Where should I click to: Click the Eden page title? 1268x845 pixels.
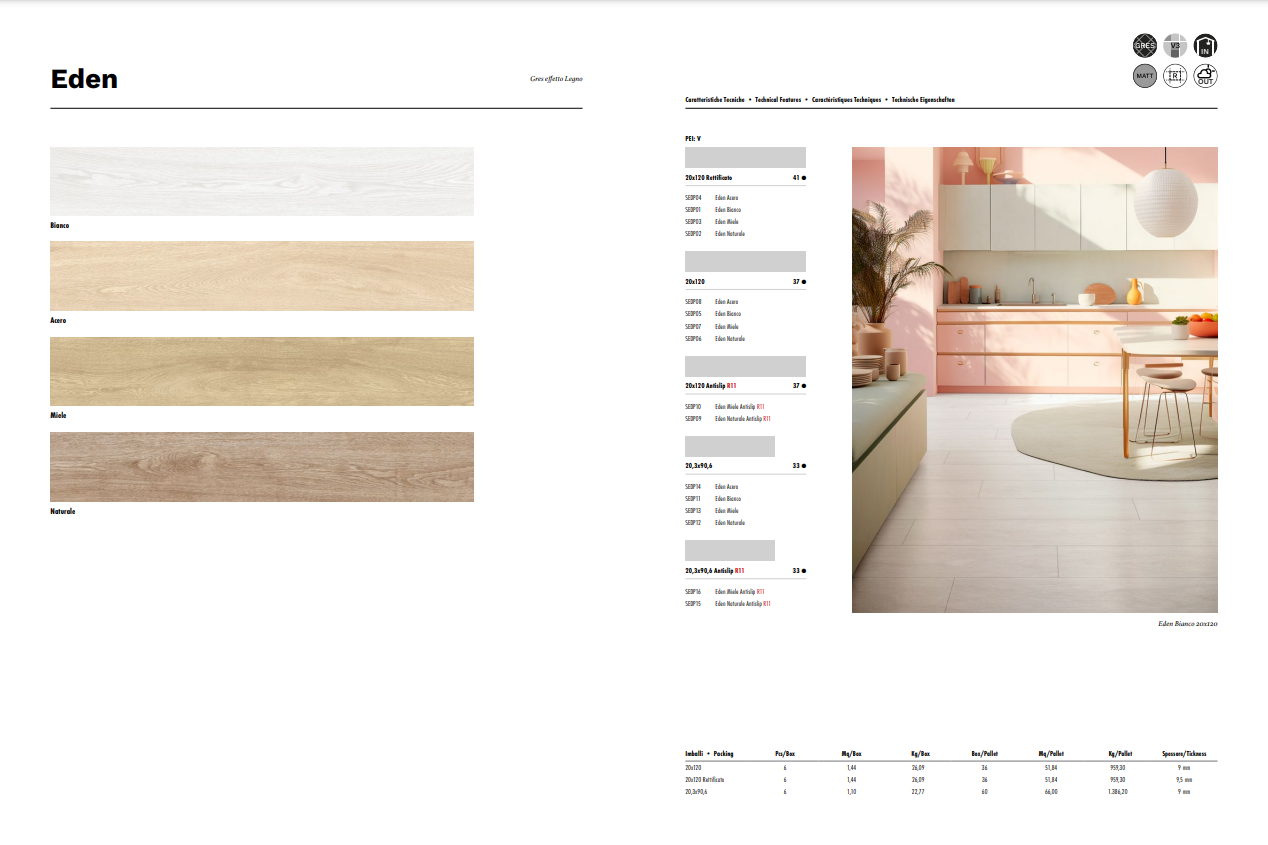coord(84,79)
